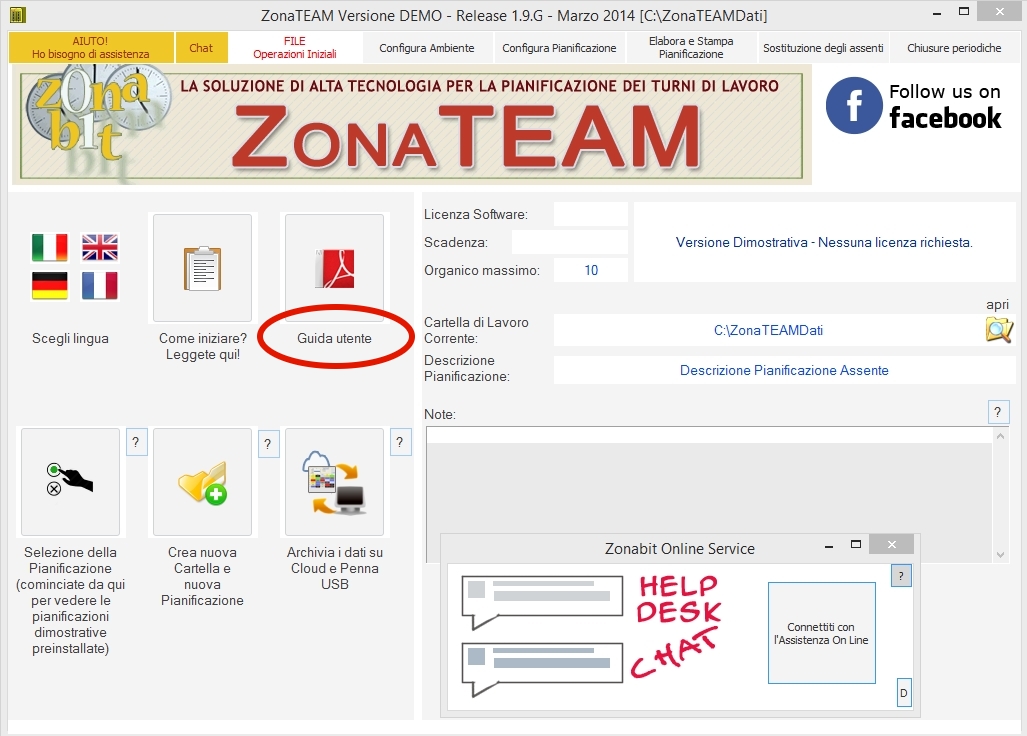Close the ZonaTEAM main window
This screenshot has width=1027, height=736.
(x=999, y=11)
